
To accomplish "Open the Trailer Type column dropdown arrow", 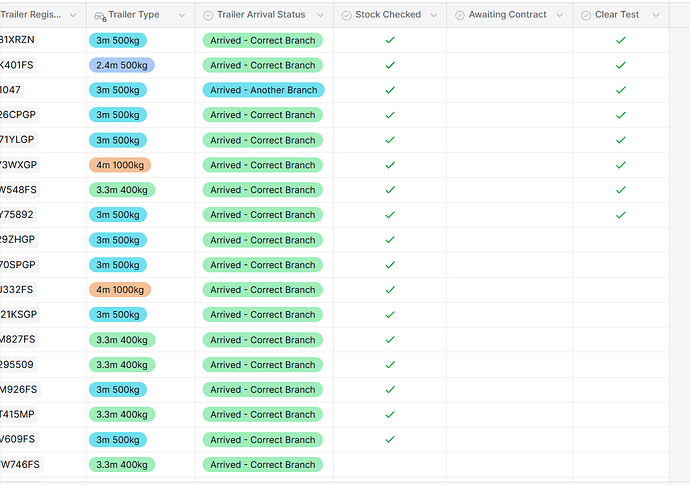I will (182, 15).
